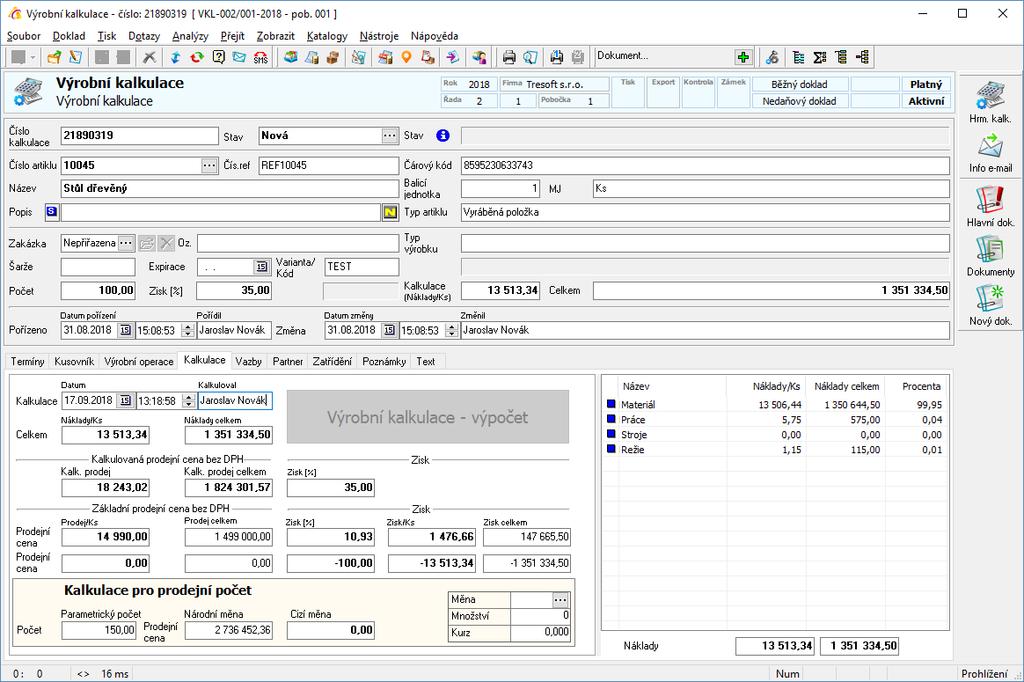Click the Datum pořízení time spinner
This screenshot has width=1024, height=682.
(x=188, y=331)
